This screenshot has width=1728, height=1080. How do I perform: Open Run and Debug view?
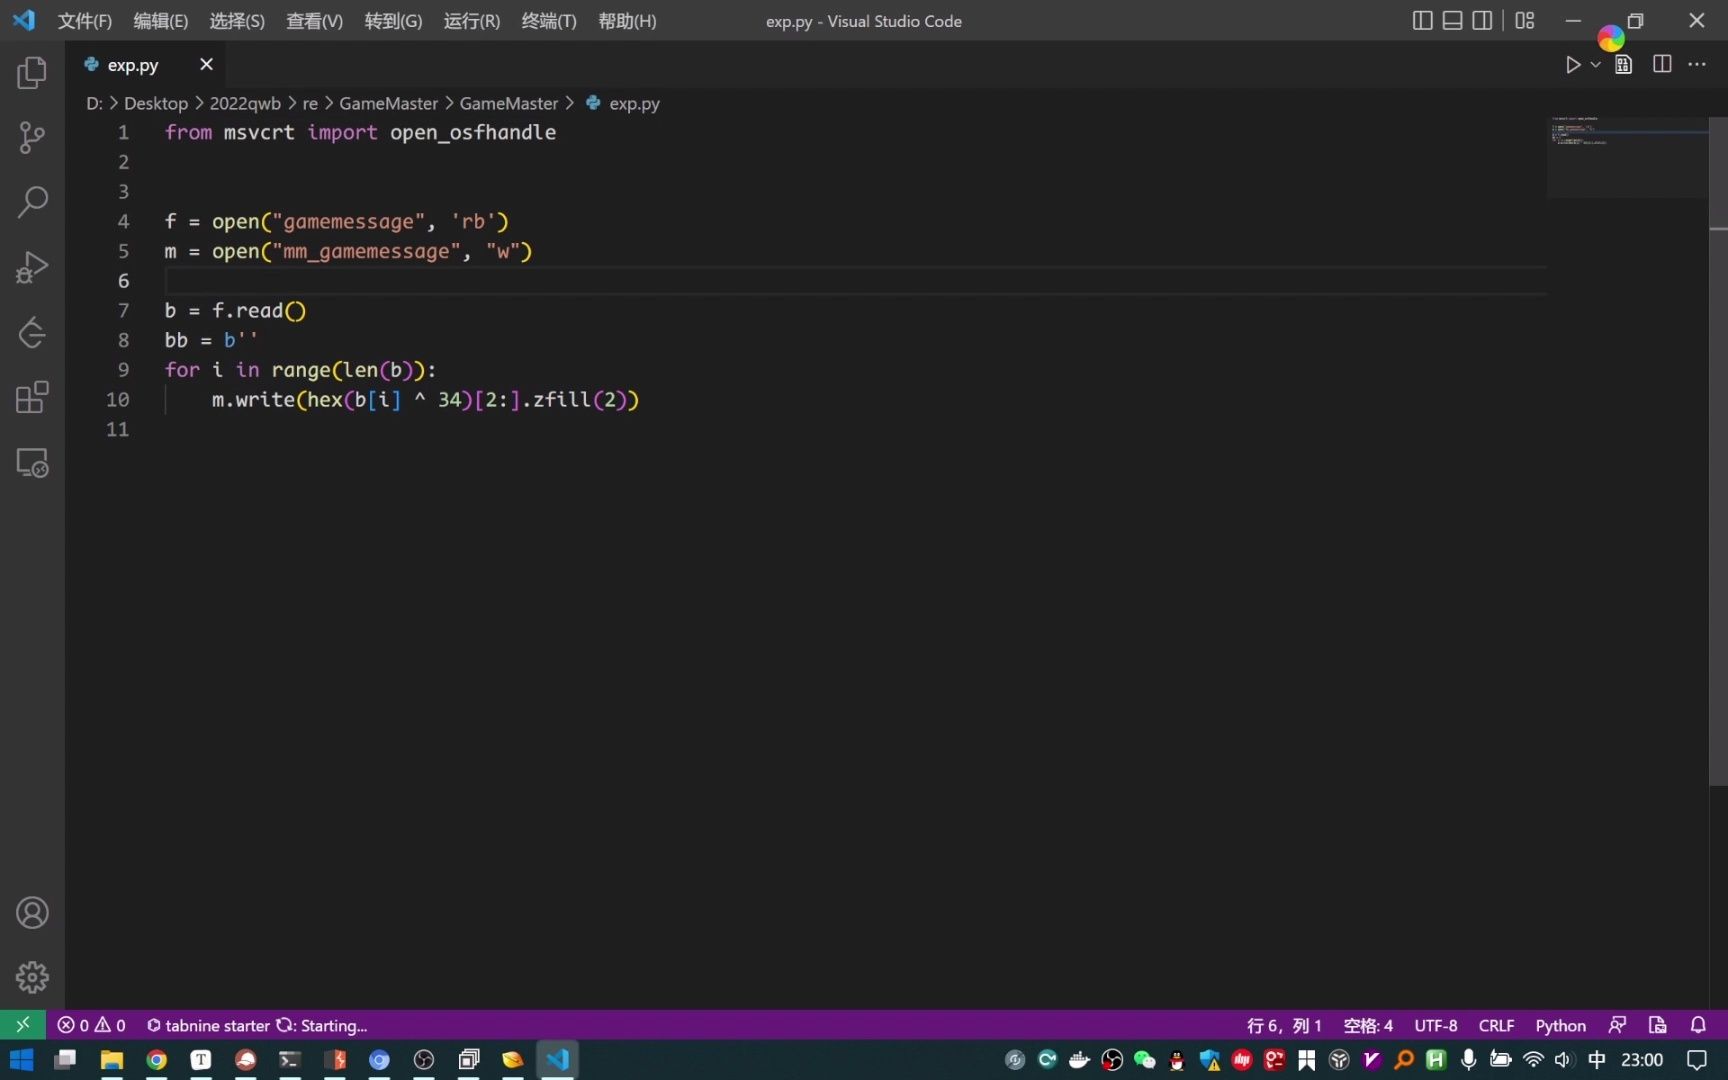pyautogui.click(x=32, y=267)
